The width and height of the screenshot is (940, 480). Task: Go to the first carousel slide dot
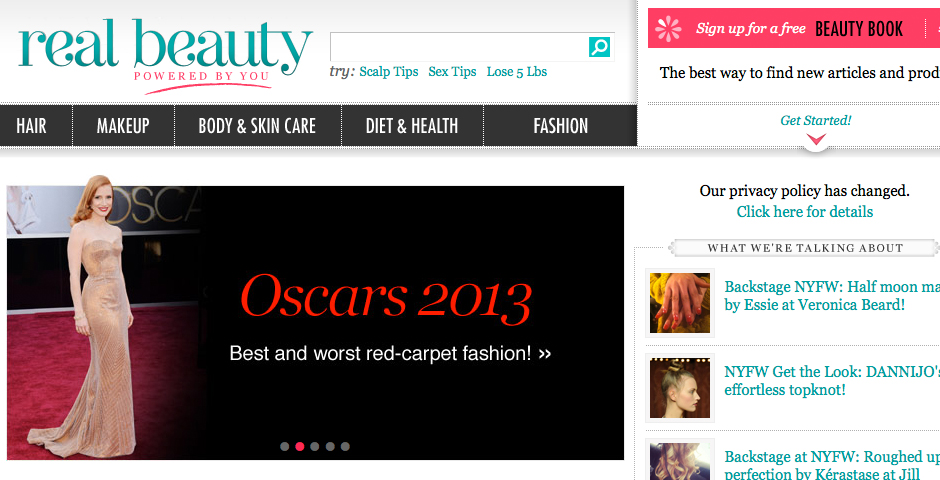[285, 446]
